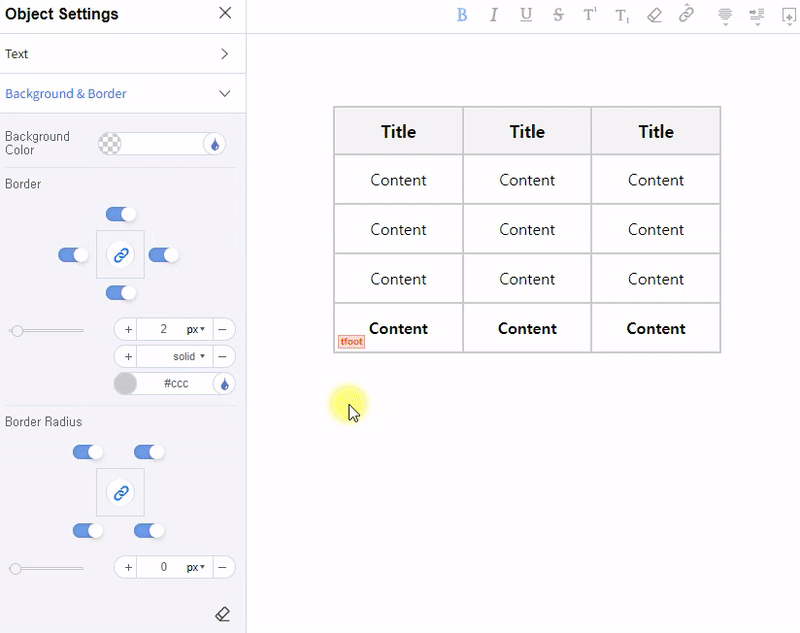800x633 pixels.
Task: Collapse the Background & Border section
Action: coord(224,94)
